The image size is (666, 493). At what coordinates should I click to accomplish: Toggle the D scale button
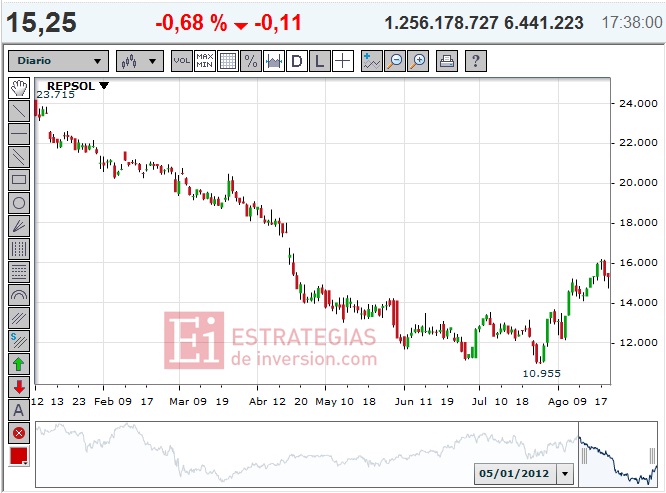296,61
